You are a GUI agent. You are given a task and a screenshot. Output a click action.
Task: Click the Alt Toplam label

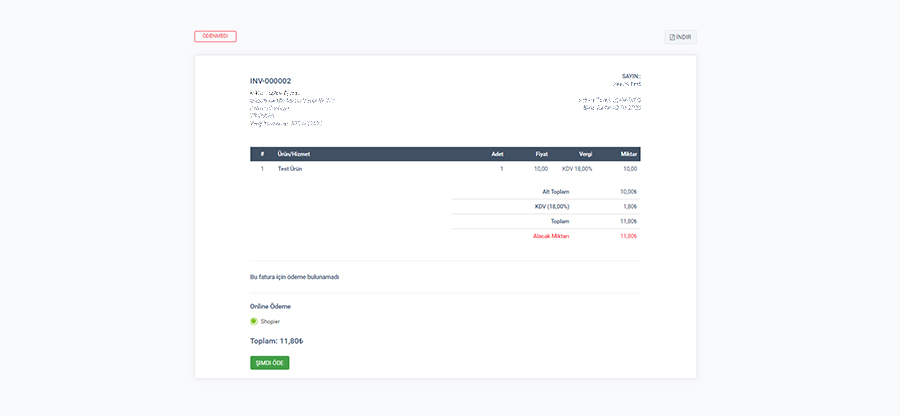click(556, 192)
